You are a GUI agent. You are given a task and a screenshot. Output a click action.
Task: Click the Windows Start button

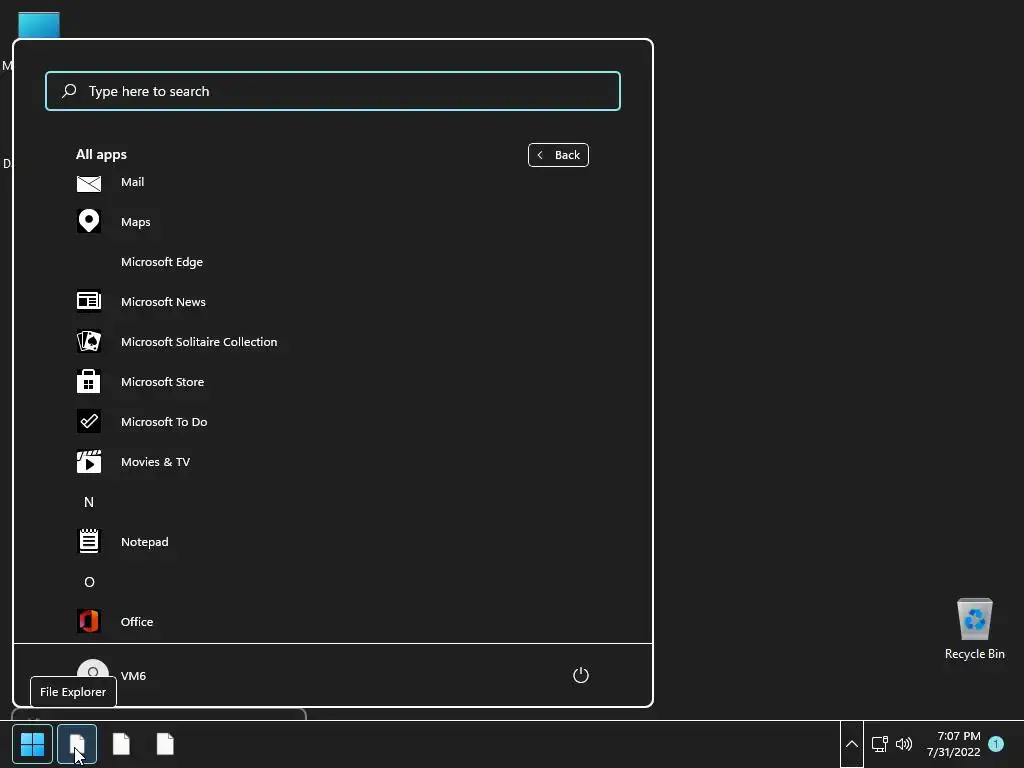point(32,744)
